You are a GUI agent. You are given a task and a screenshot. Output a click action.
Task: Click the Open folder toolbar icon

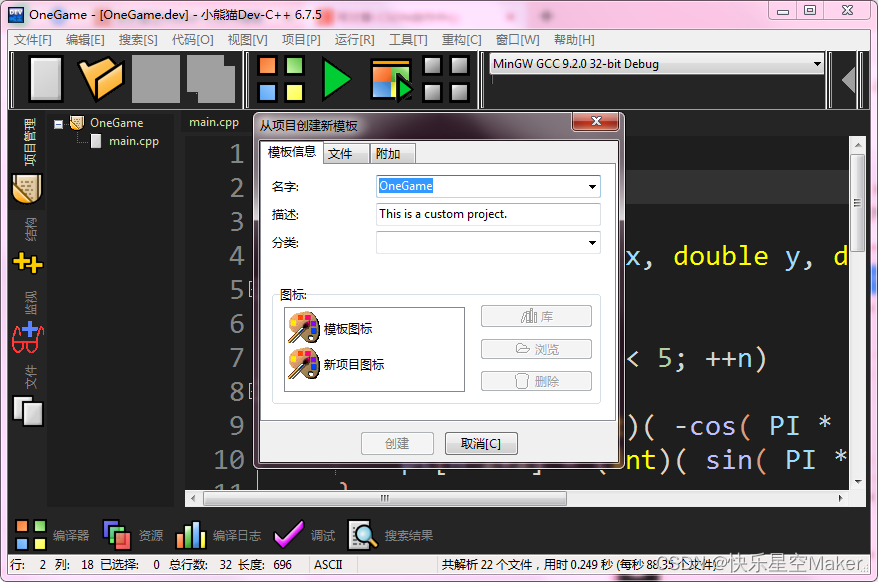[x=101, y=79]
